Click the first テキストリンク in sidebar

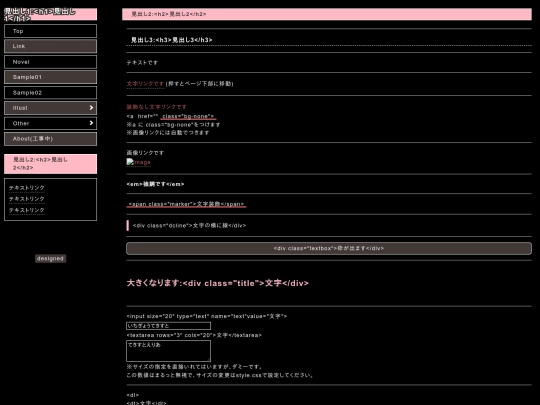pos(27,188)
